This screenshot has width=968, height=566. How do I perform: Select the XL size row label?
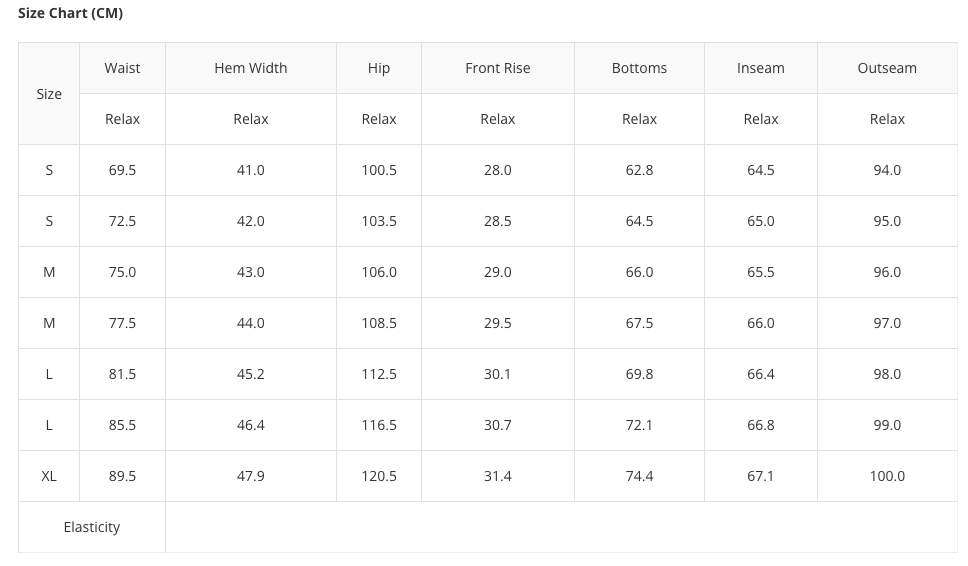pyautogui.click(x=49, y=476)
